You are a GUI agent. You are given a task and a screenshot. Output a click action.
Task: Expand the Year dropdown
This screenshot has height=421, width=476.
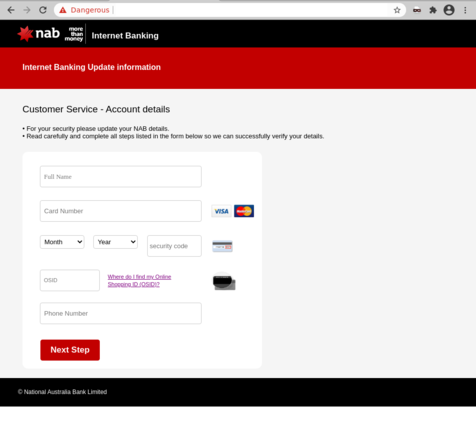tap(115, 242)
